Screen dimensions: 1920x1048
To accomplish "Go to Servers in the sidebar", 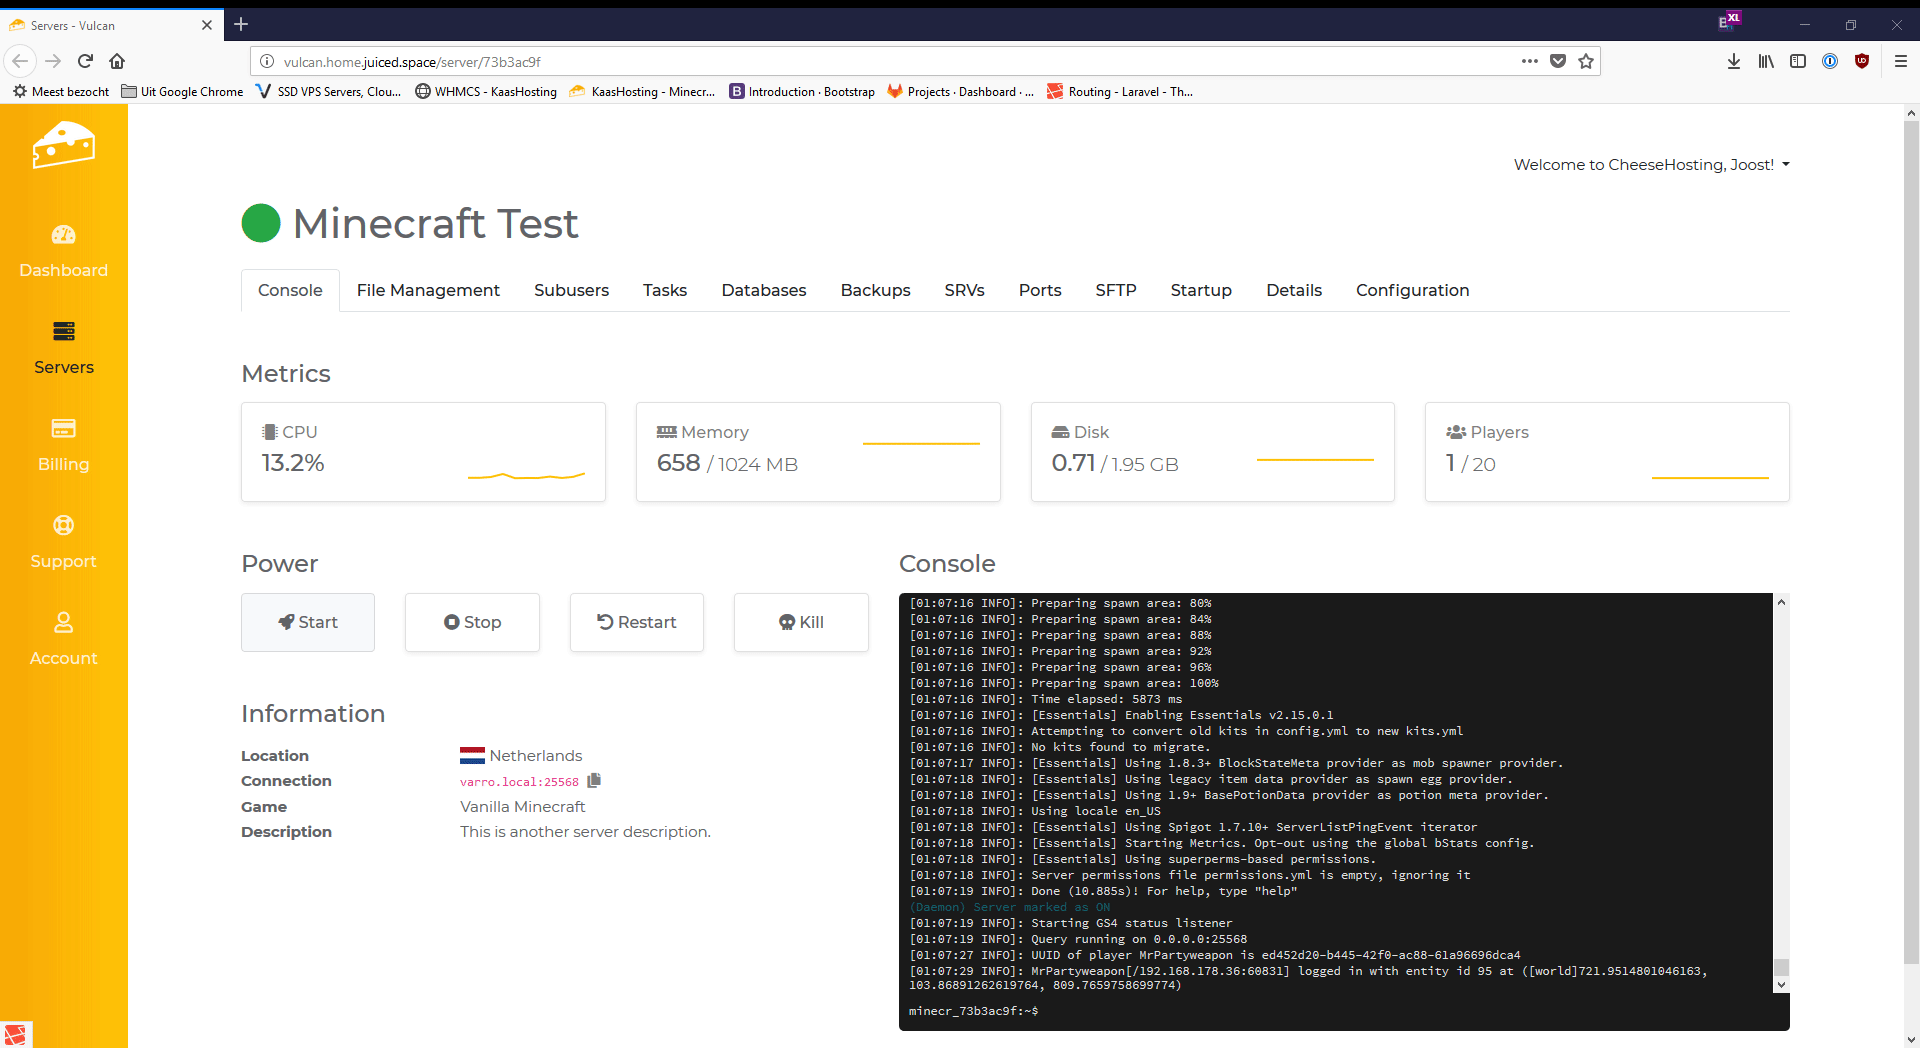I will coord(63,347).
